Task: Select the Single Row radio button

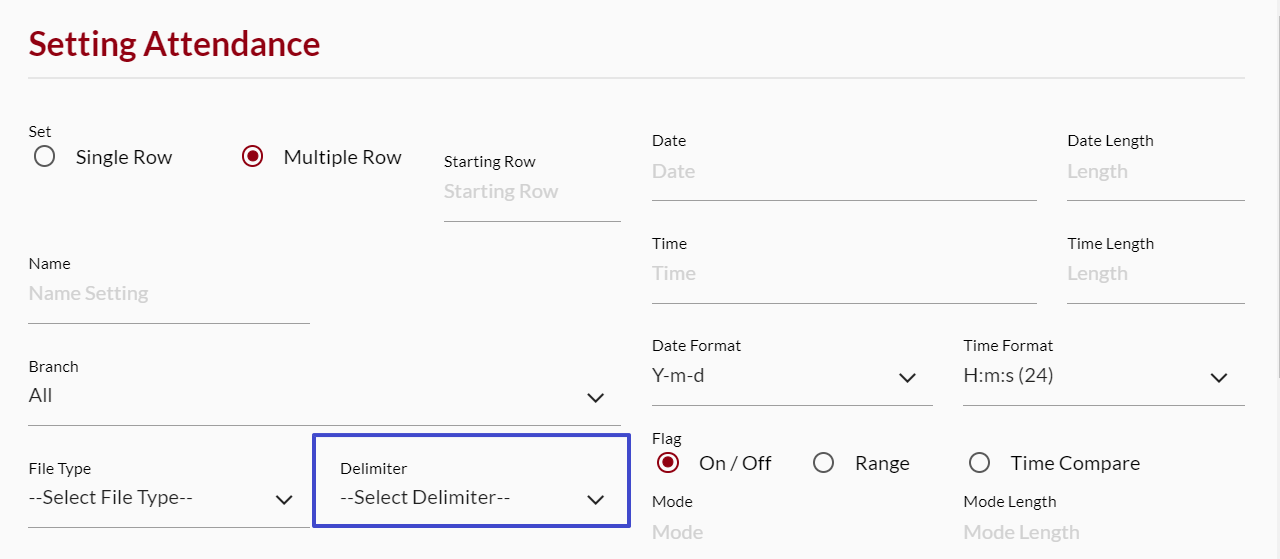Action: 44,157
